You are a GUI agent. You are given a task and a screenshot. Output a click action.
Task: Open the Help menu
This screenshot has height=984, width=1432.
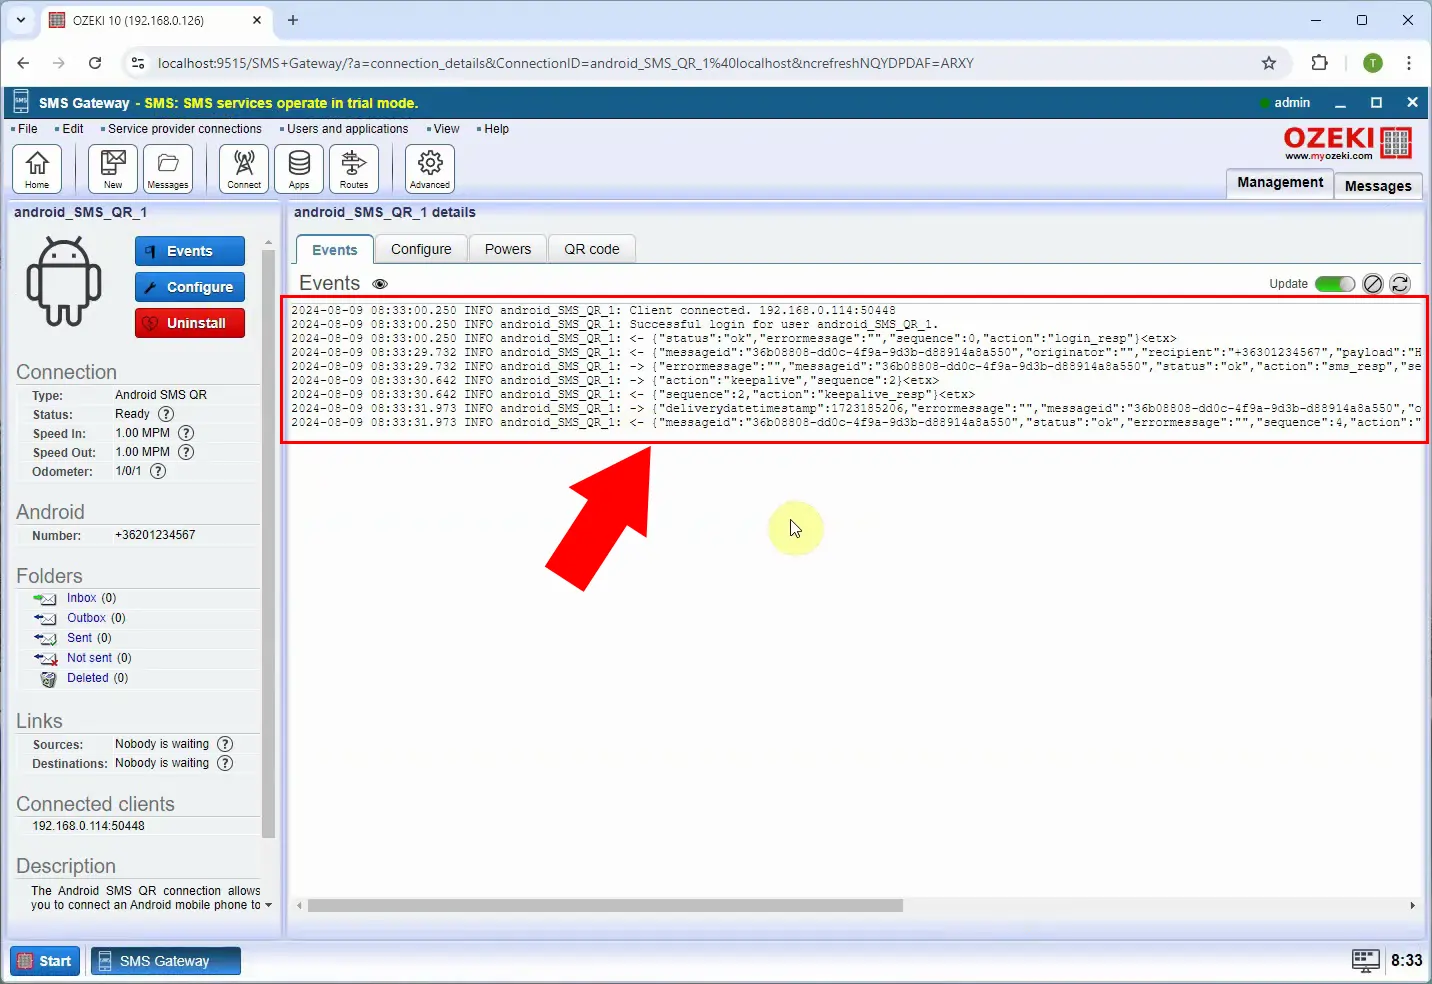(x=496, y=129)
